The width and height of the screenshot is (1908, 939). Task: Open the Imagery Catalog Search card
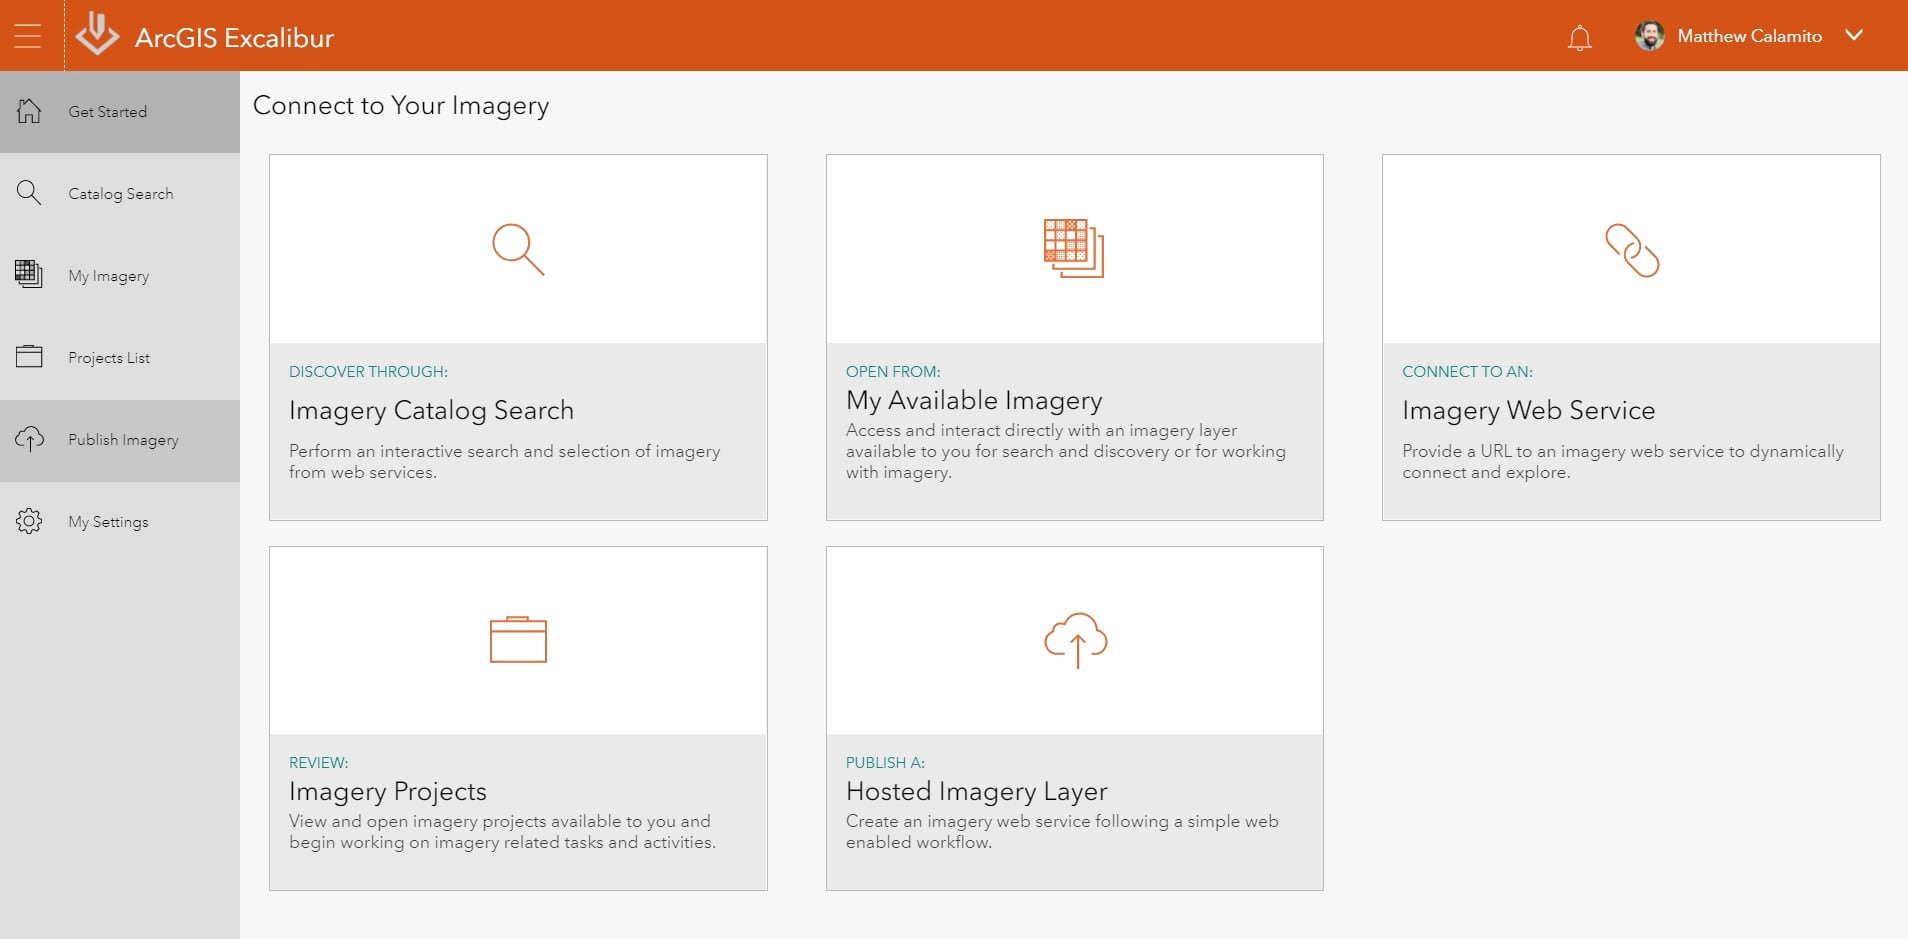[x=517, y=336]
